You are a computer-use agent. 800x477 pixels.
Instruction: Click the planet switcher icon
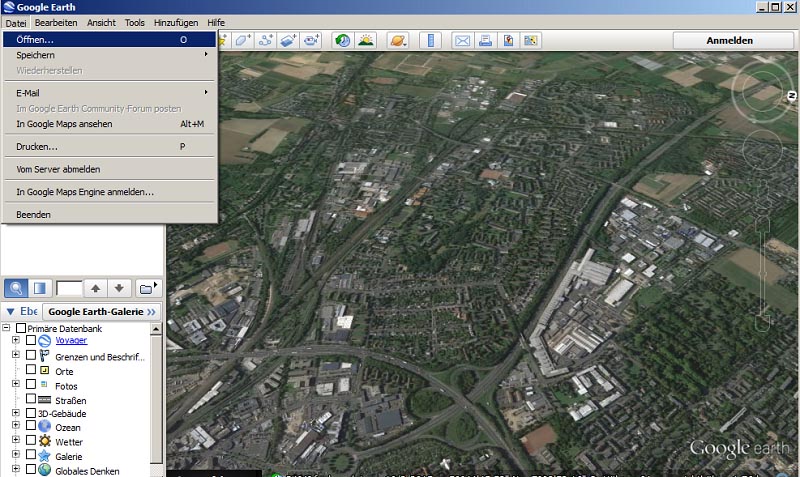[398, 41]
